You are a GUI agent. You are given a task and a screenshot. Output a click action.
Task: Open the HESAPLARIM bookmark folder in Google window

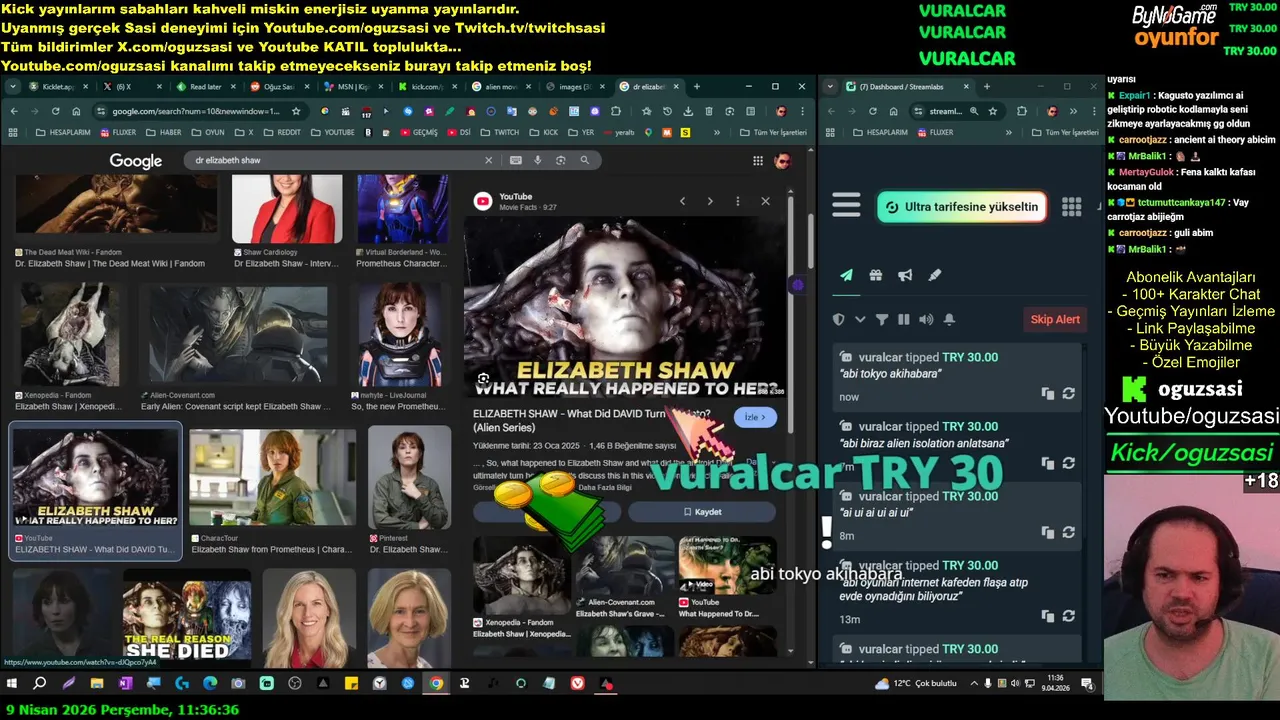[x=64, y=132]
